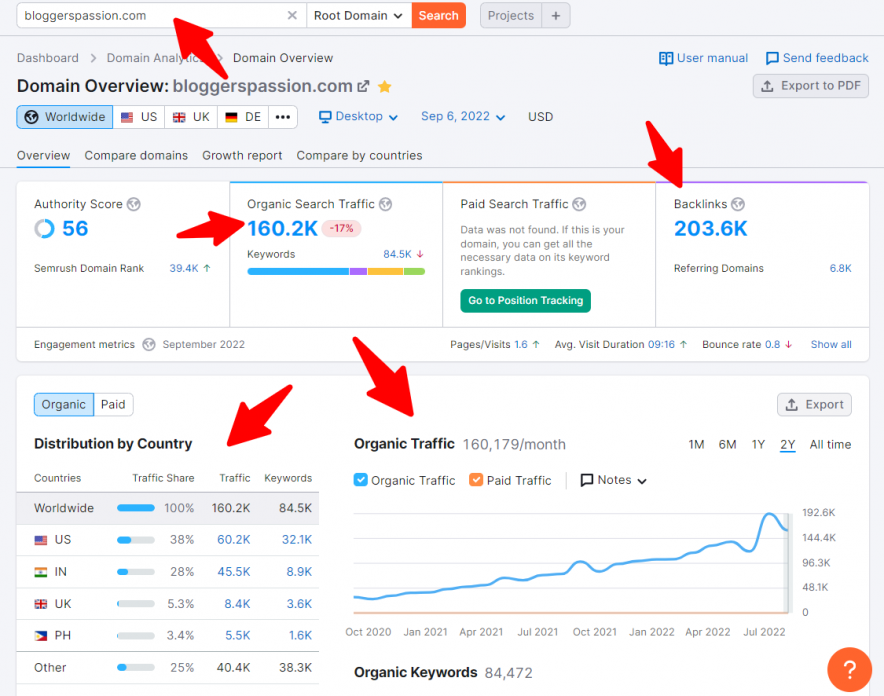This screenshot has width=884, height=696.
Task: Click the Backlinks globe icon
Action: tap(738, 204)
